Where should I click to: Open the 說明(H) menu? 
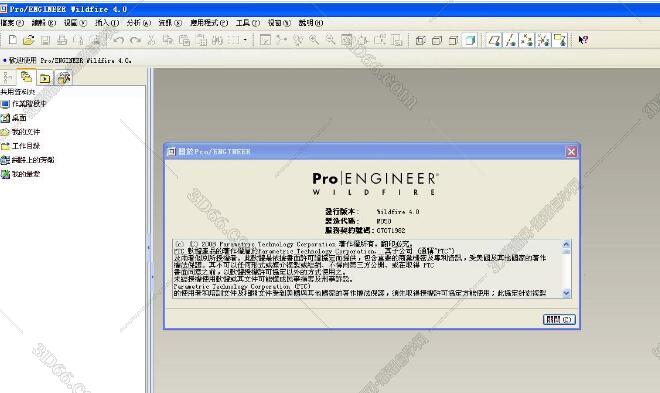pos(311,23)
